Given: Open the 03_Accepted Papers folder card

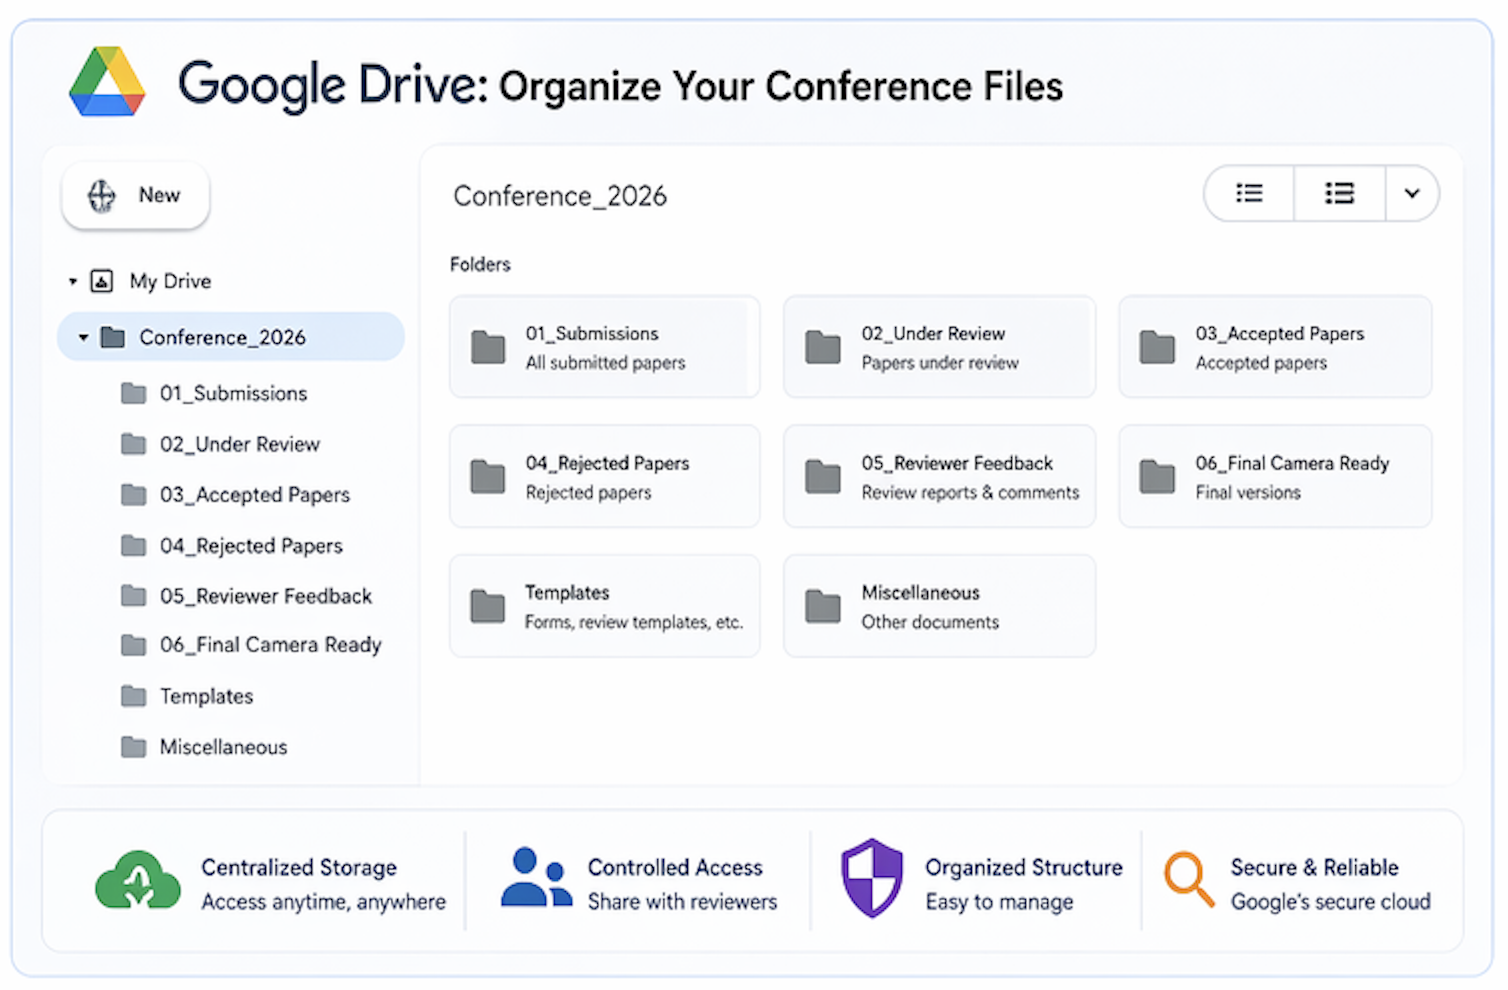Looking at the screenshot, I should tap(1274, 347).
